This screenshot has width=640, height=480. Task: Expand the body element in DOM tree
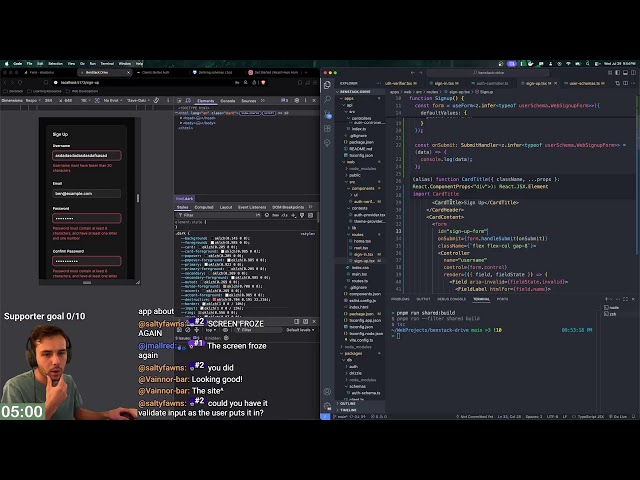click(x=181, y=123)
